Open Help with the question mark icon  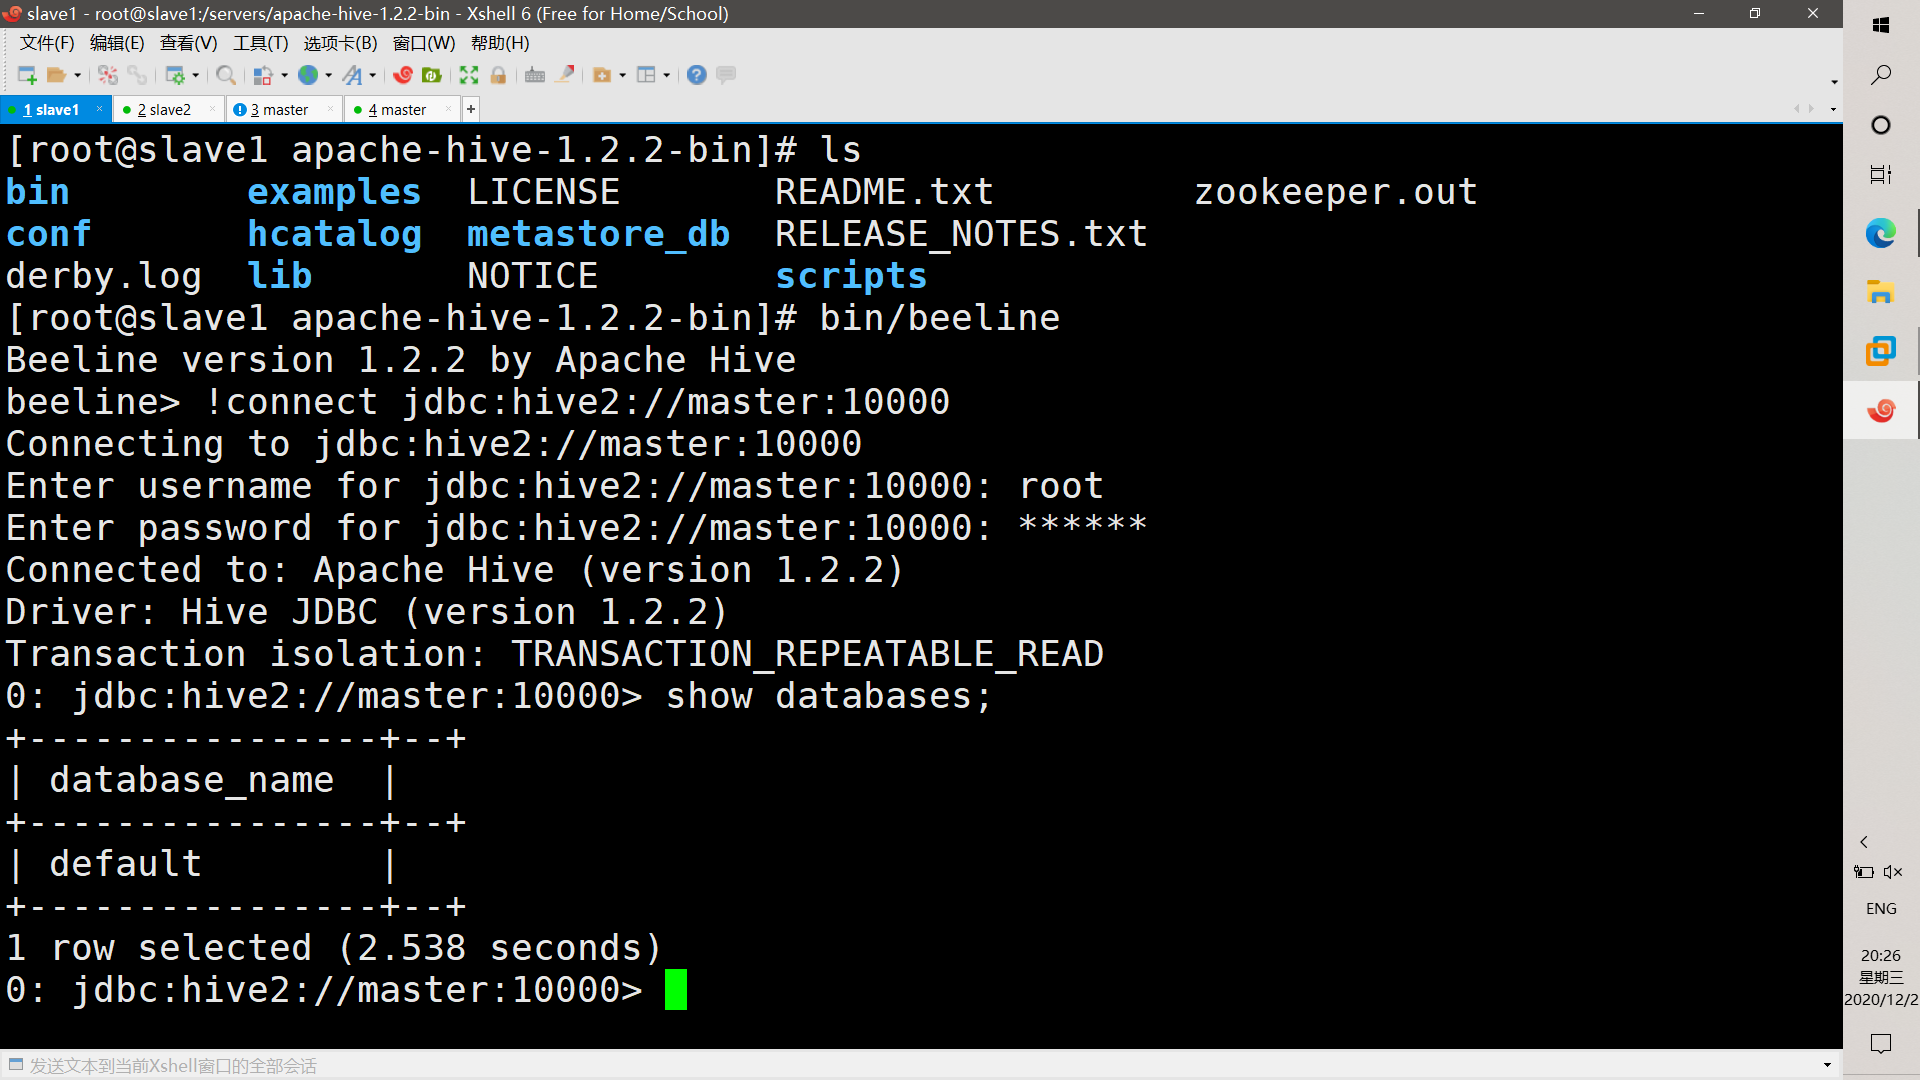(697, 75)
